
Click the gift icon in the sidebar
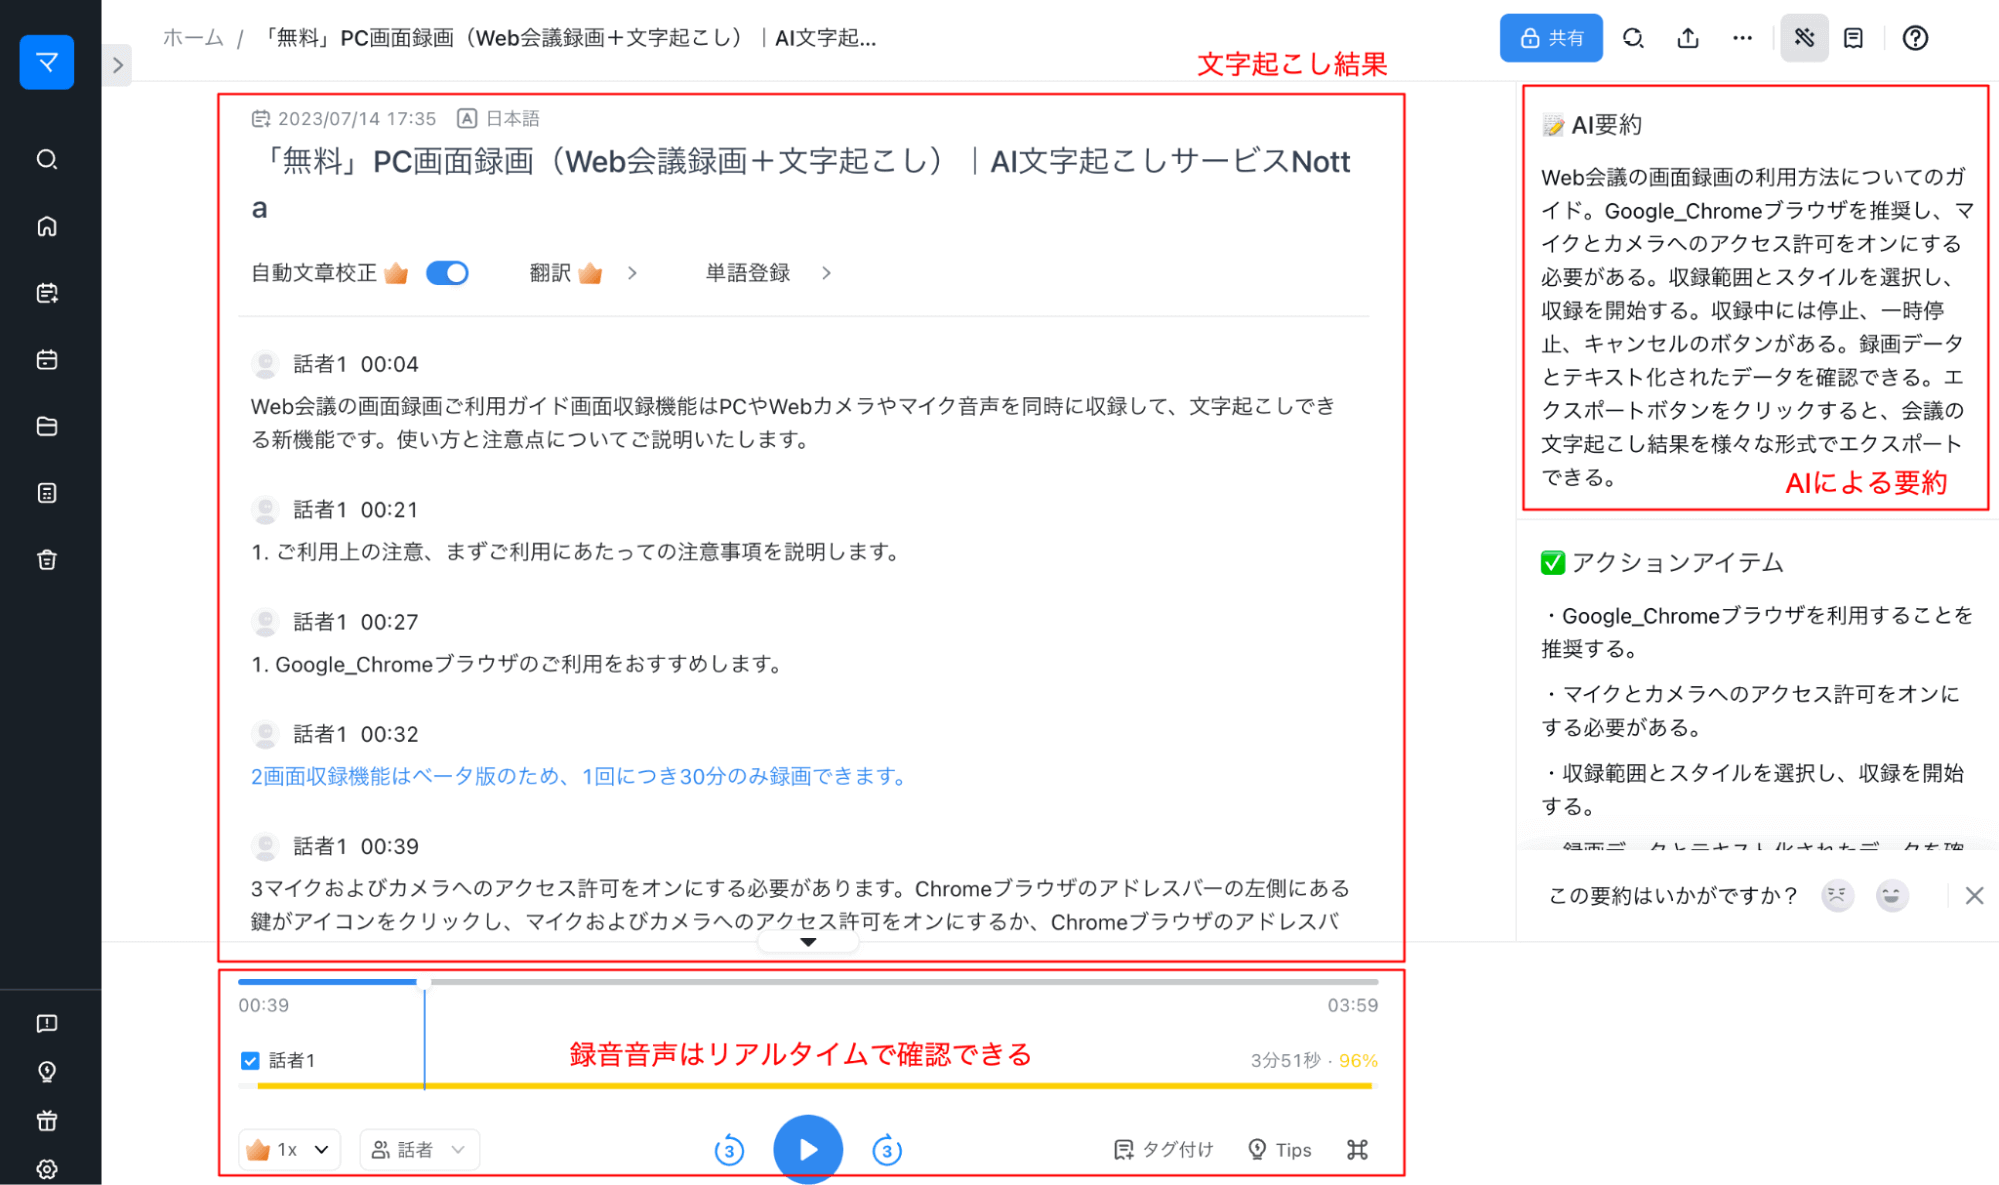coord(47,1120)
